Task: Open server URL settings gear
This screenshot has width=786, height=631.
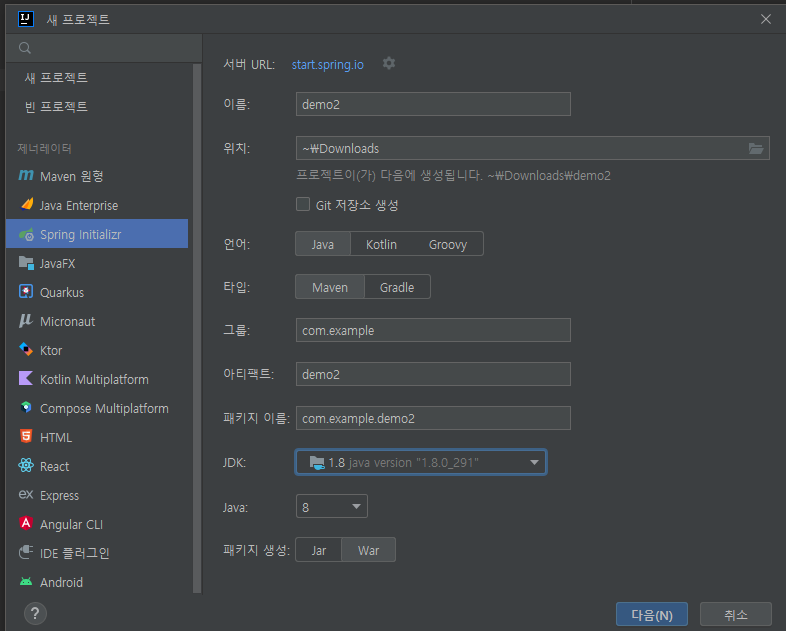Action: 389,64
